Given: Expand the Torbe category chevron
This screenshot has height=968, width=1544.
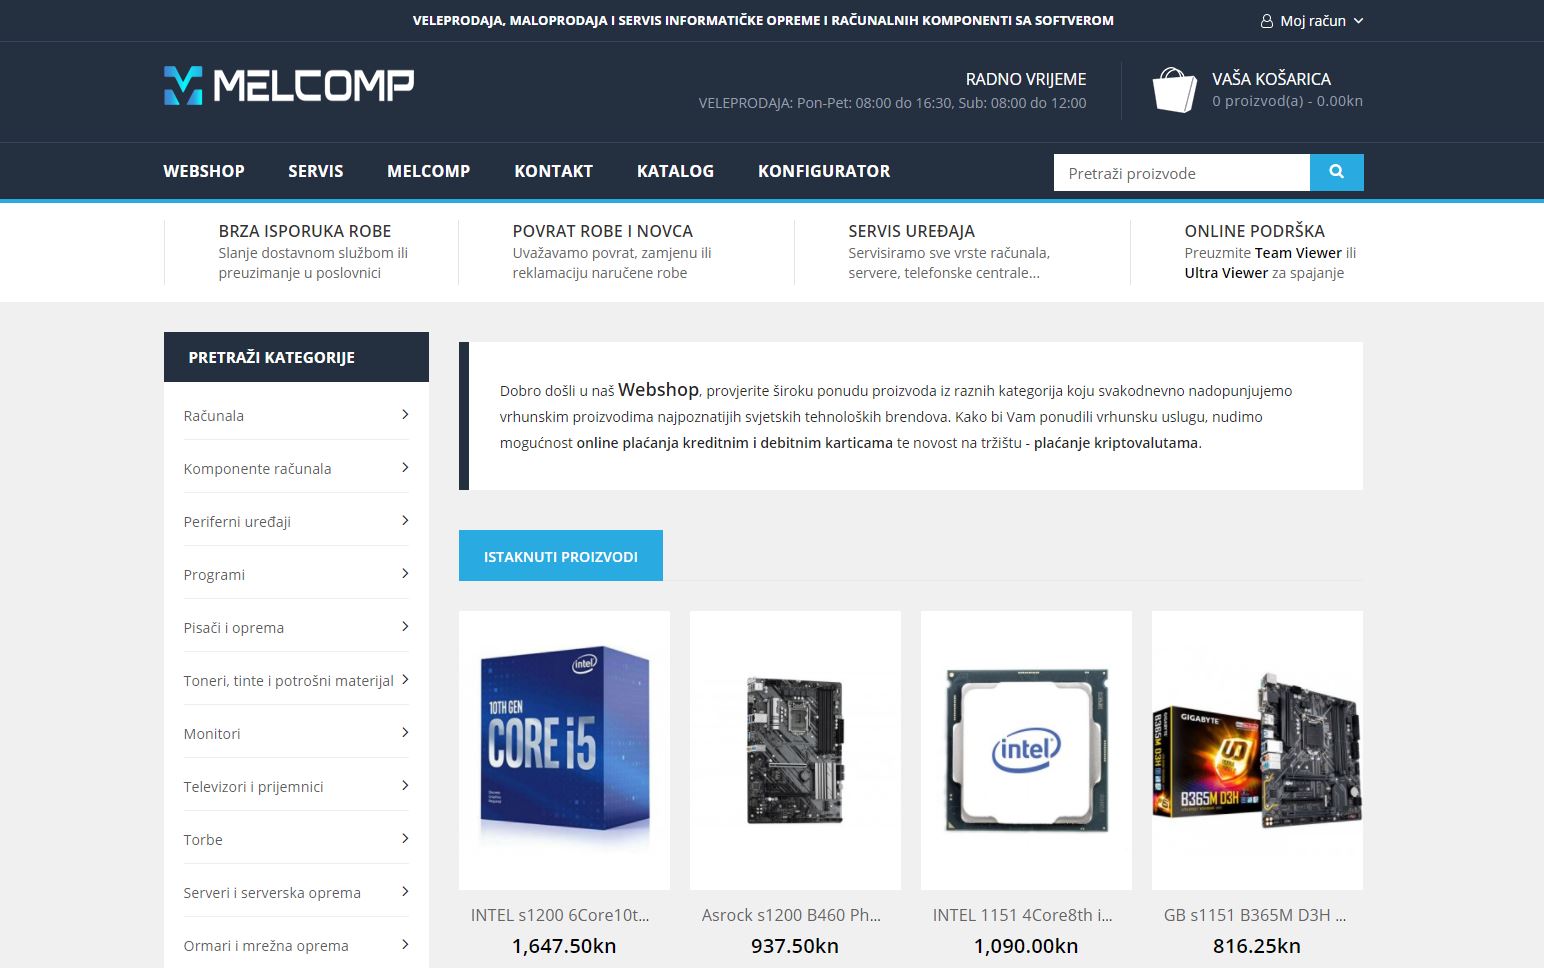Looking at the screenshot, I should 405,838.
